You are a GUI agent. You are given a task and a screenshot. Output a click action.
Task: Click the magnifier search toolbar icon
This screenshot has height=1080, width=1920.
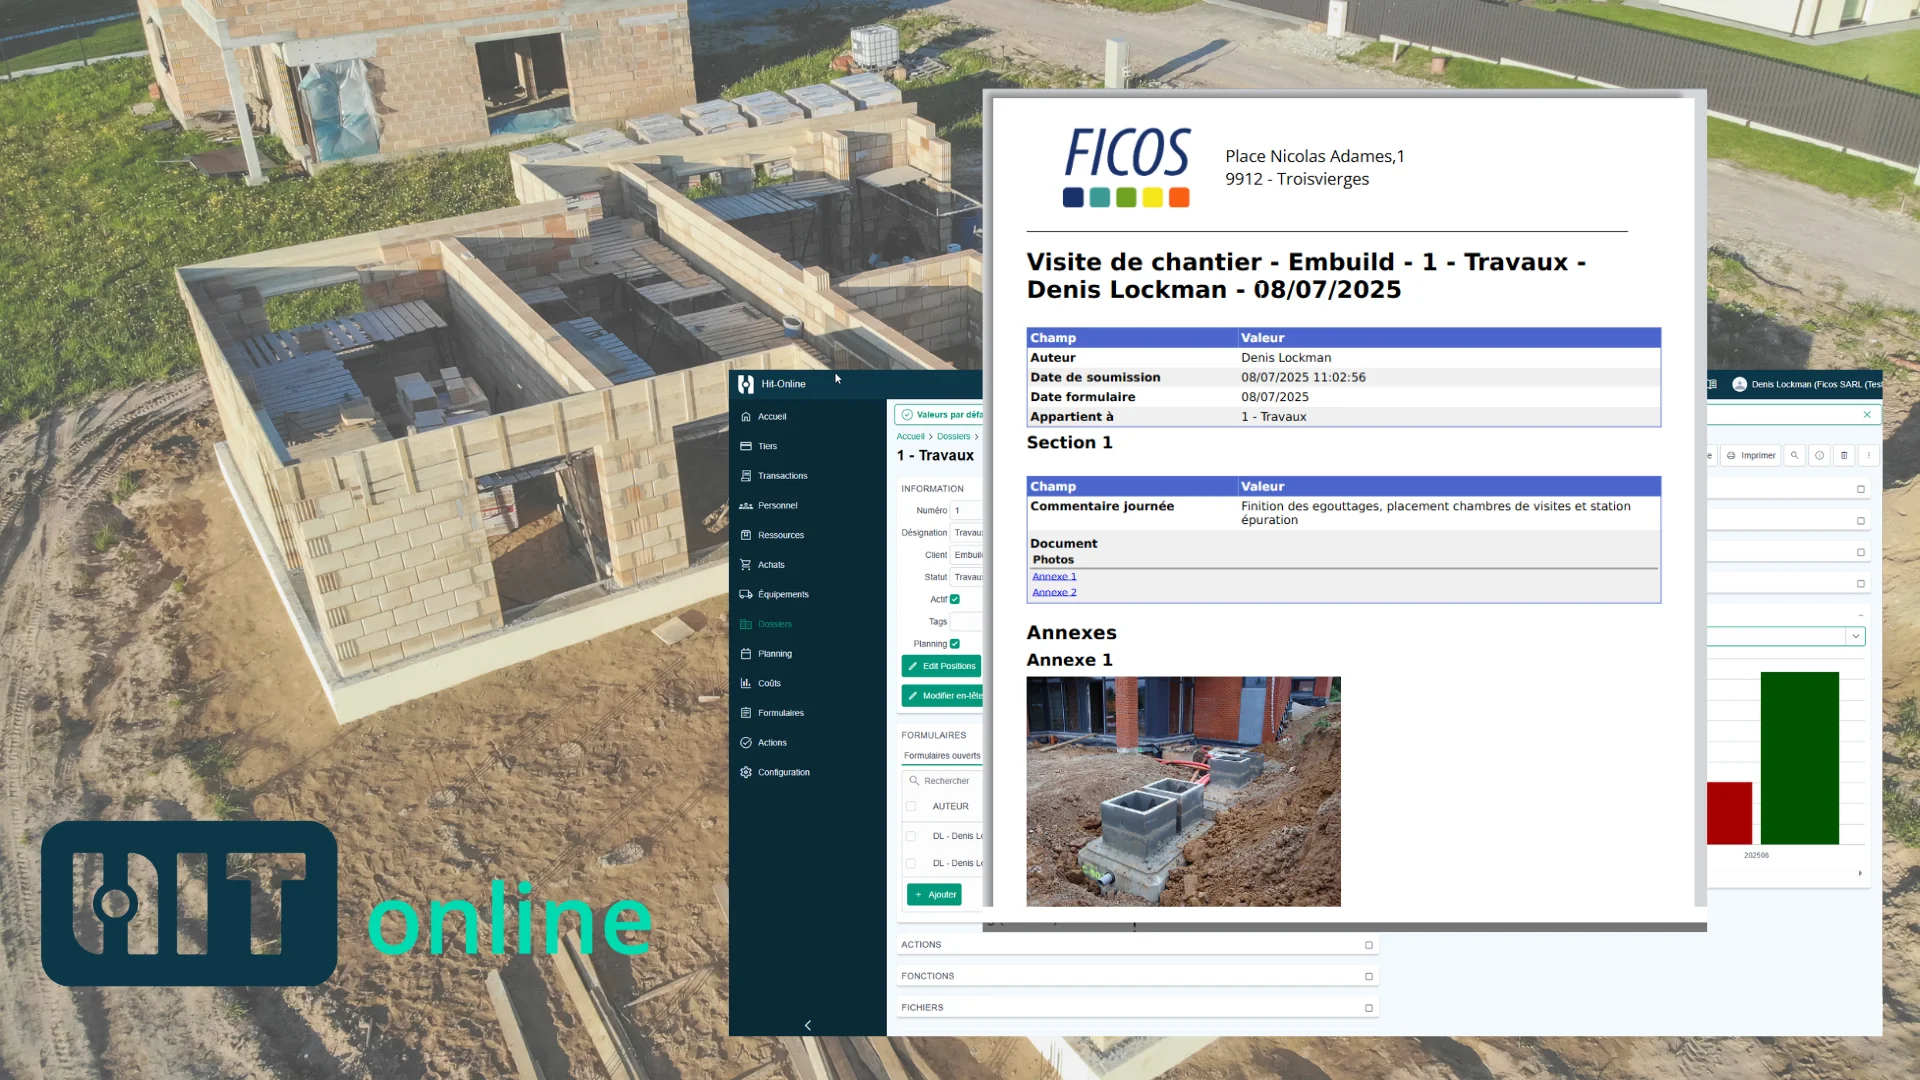point(1794,455)
